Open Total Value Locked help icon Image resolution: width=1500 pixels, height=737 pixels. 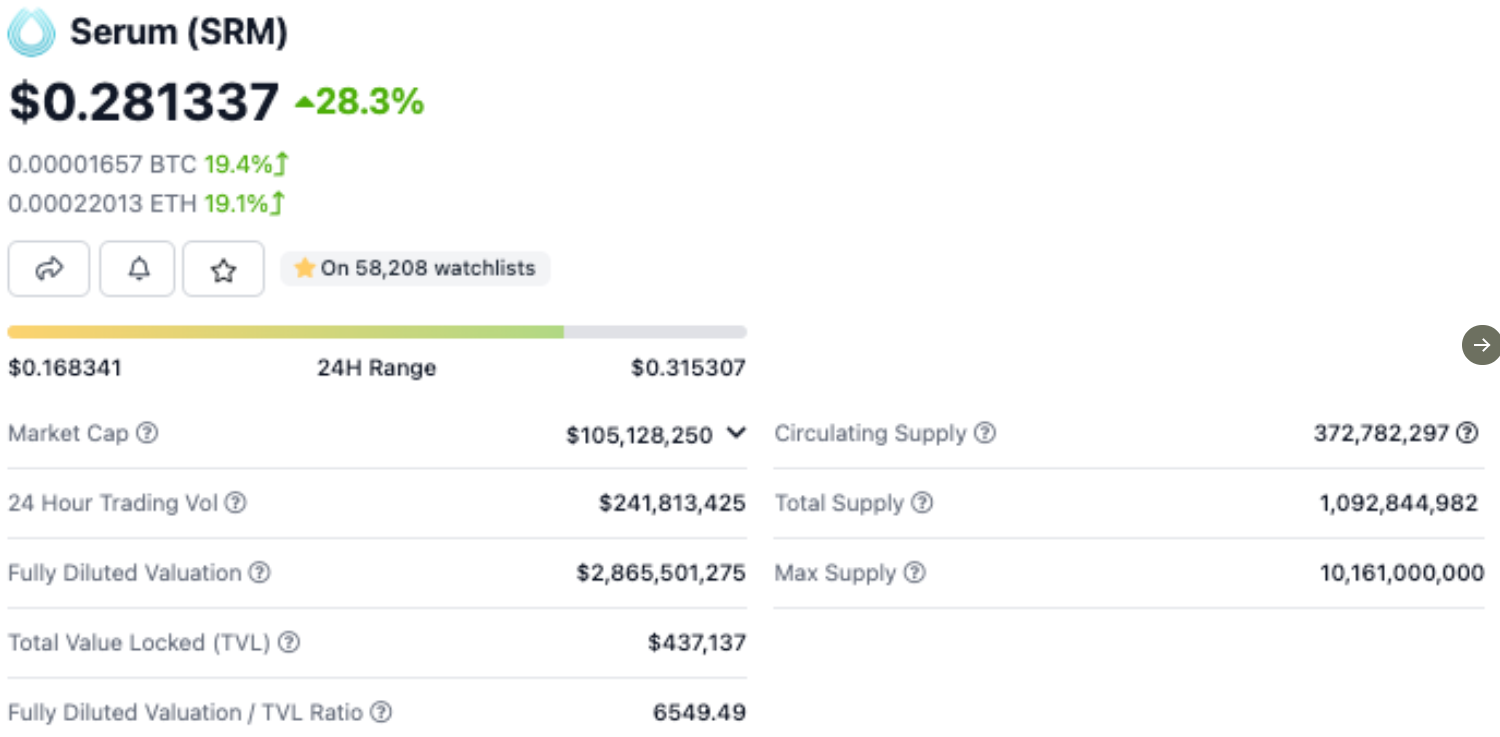[288, 643]
